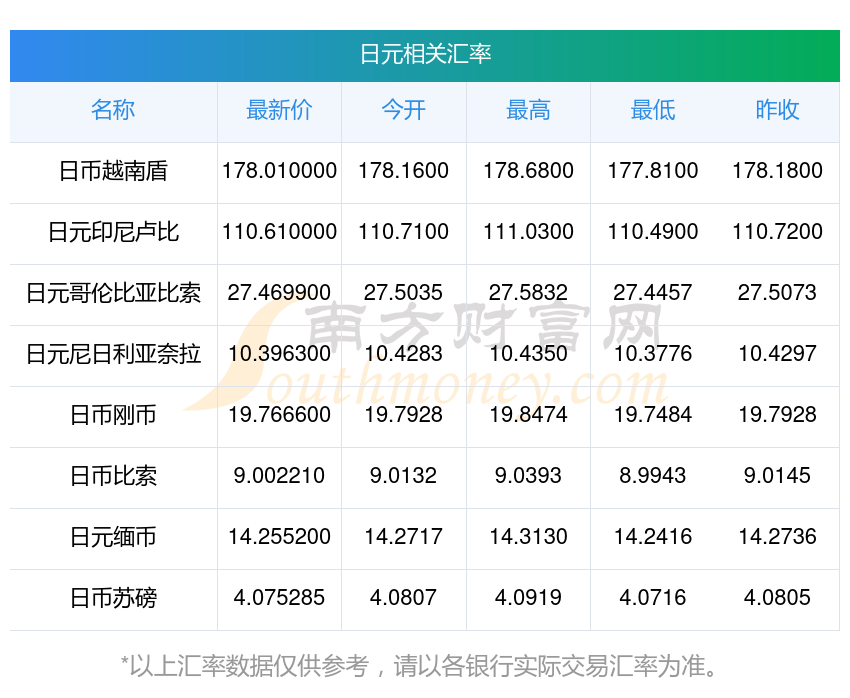Screen dimensions: 850x698
Task: Click the disclaimer footnote about 汇率数据仅供参考
Action: [419, 666]
